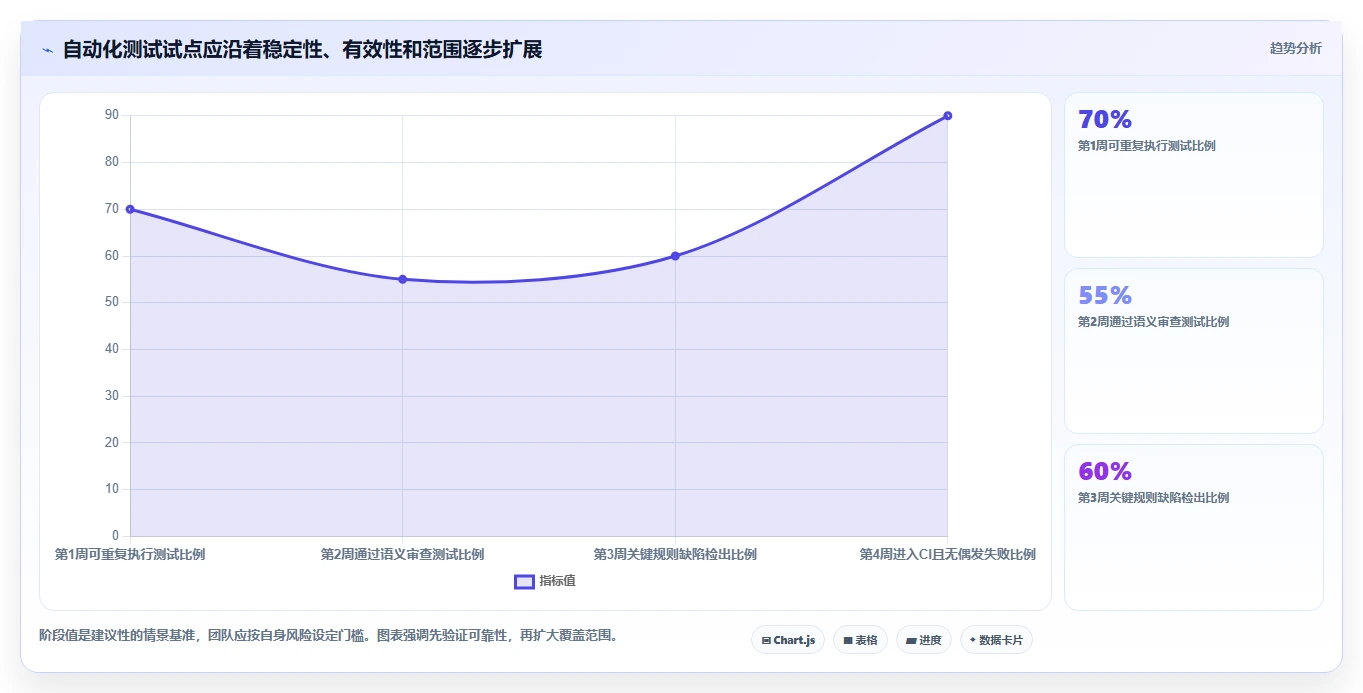Click the 指标值 legend label
Image resolution: width=1363 pixels, height=693 pixels.
point(558,581)
